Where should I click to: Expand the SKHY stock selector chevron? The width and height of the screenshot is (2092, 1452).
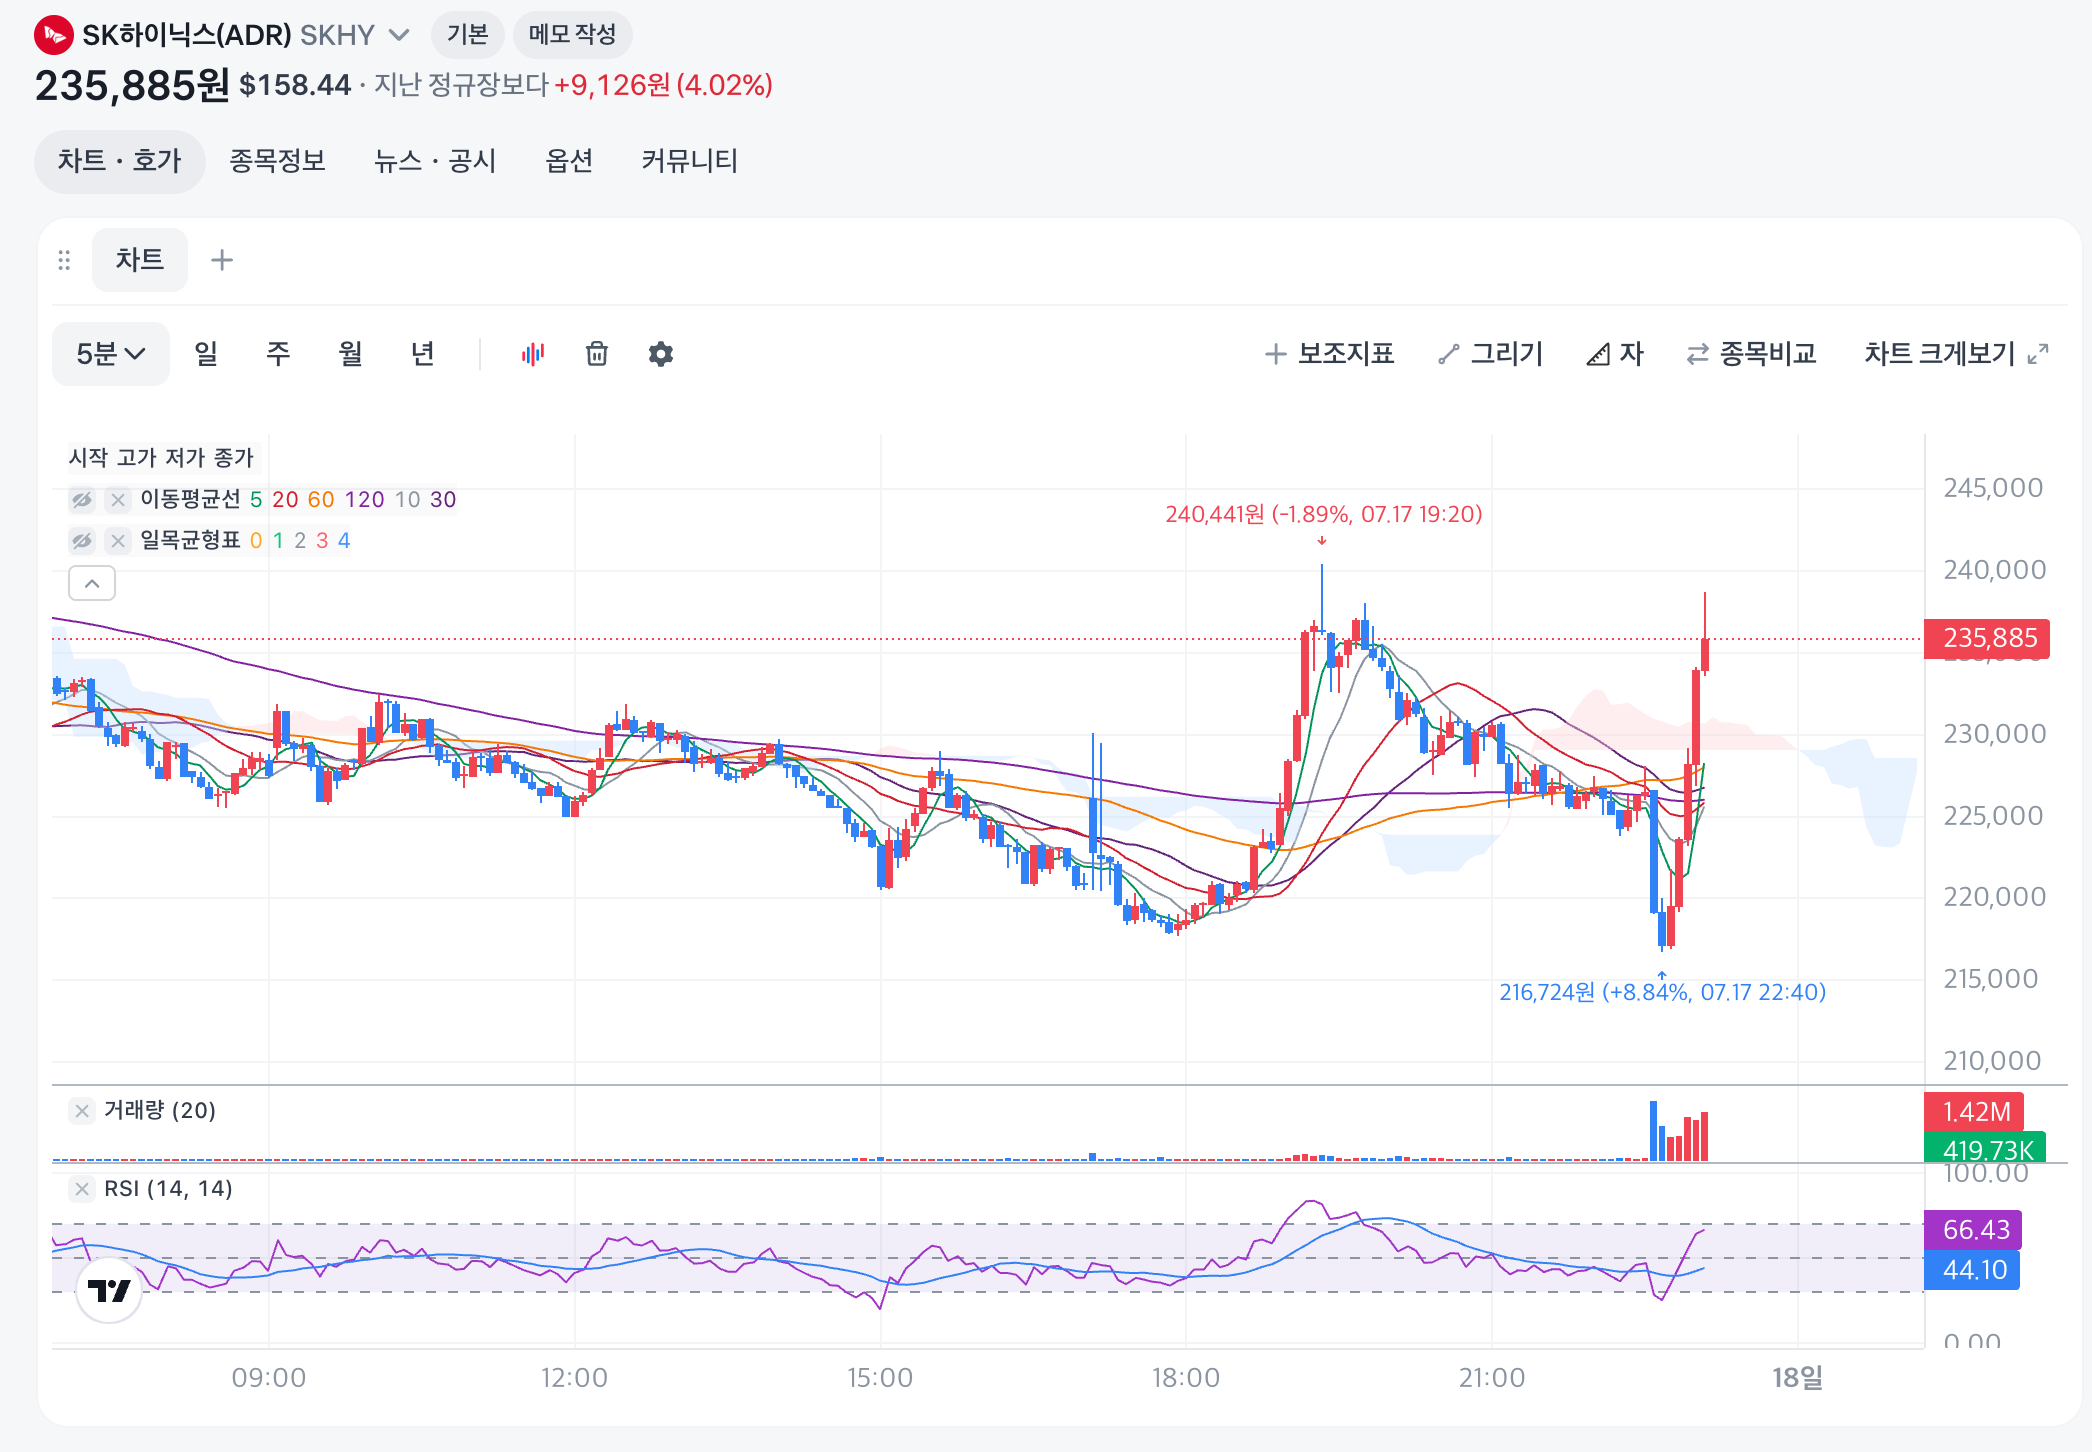tap(399, 35)
